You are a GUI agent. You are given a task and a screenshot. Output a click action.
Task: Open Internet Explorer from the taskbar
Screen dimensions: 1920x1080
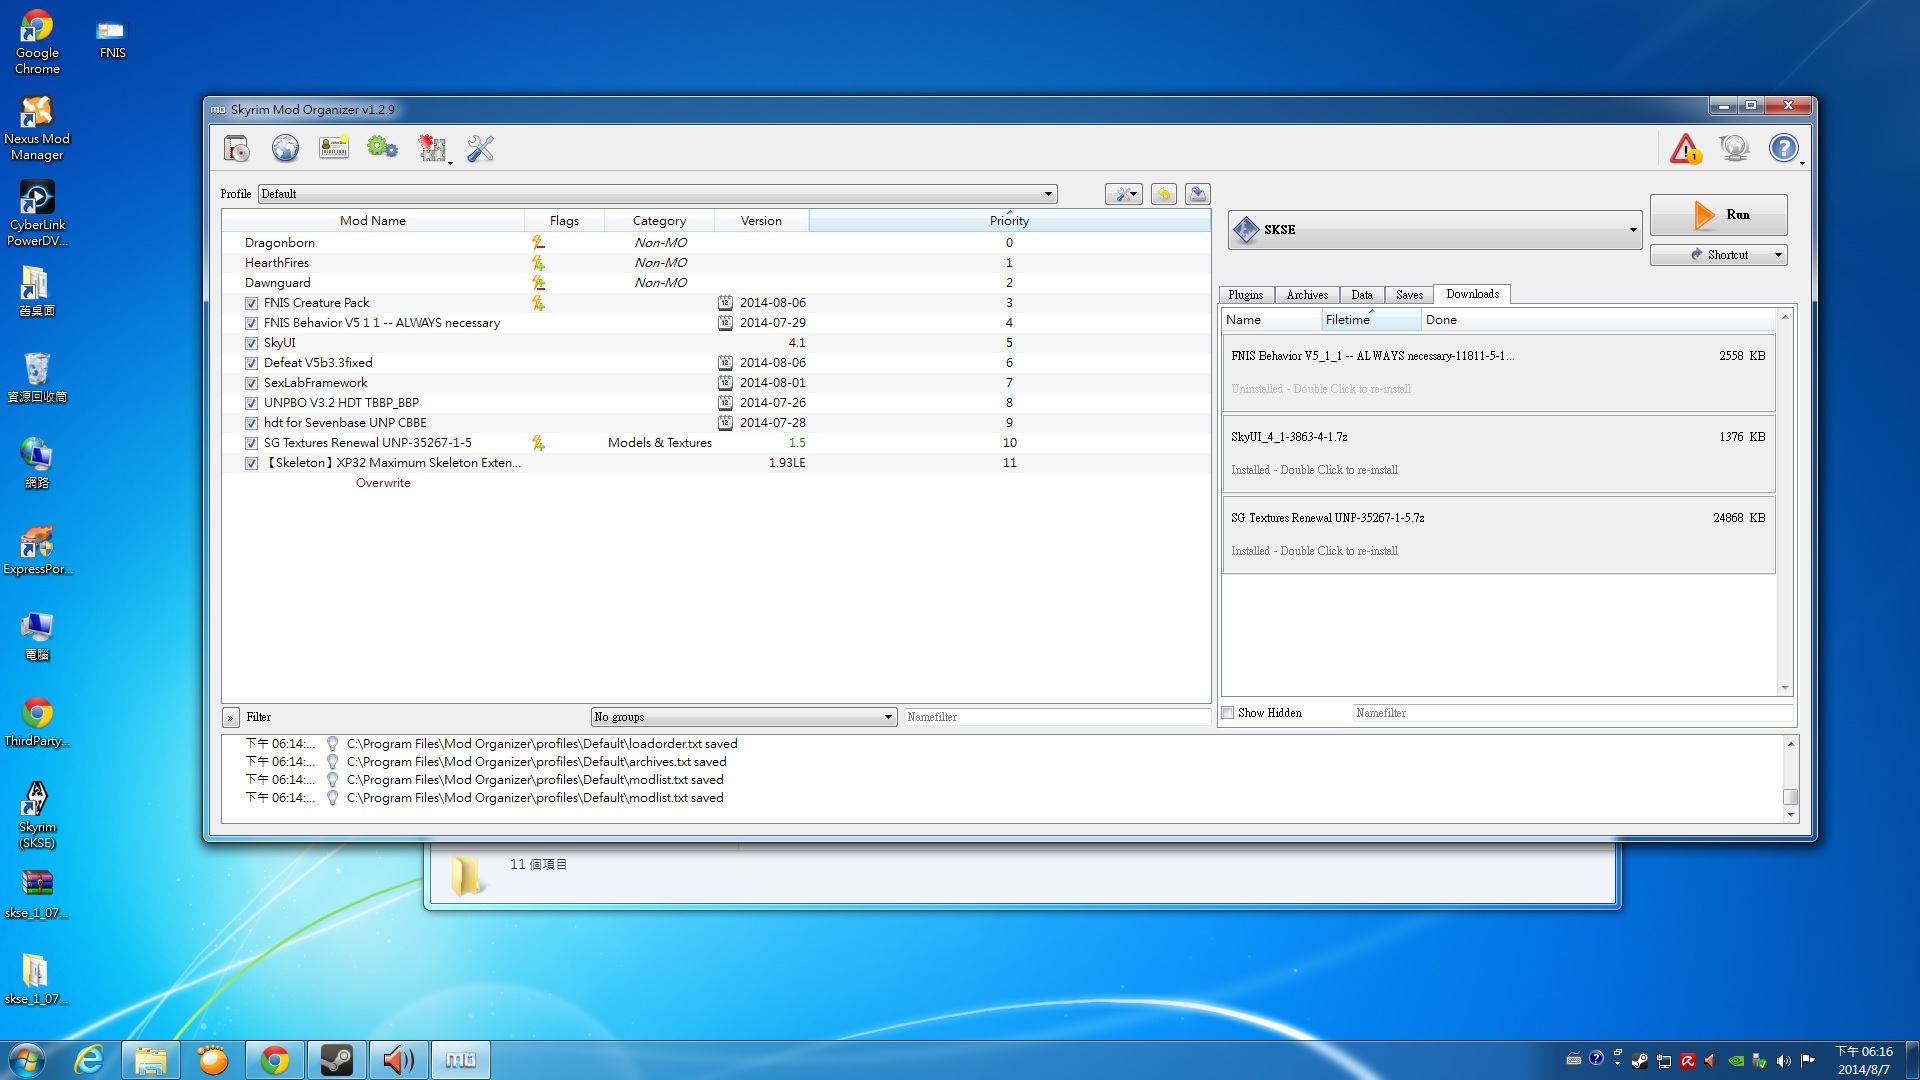(90, 1060)
